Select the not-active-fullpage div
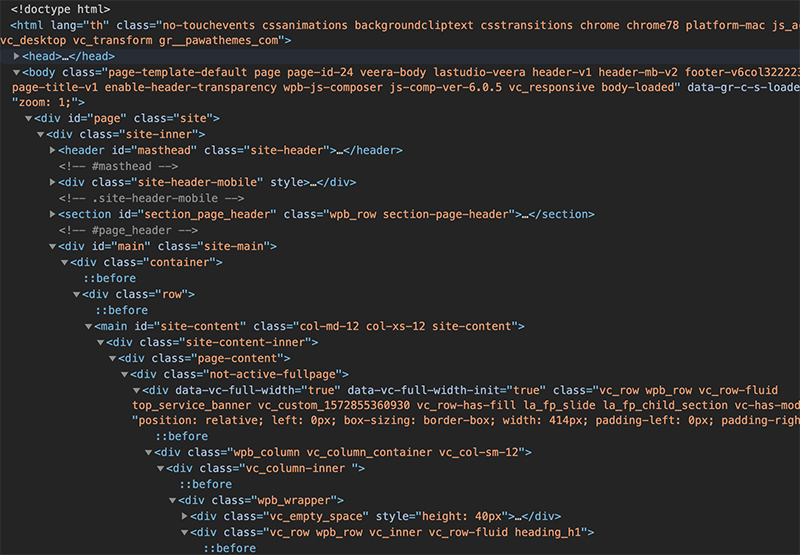 239,374
